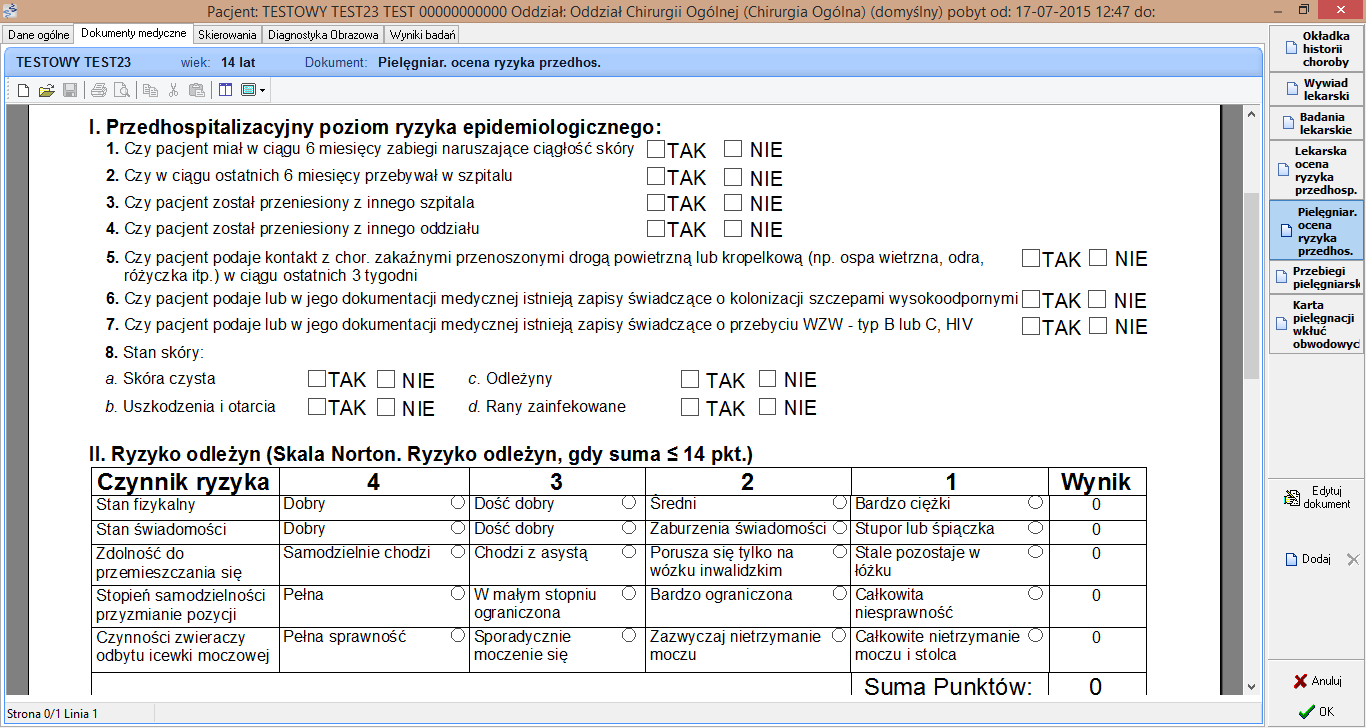Check TAK for Odleżyny
Screen dimensions: 1366x728
[x=690, y=379]
